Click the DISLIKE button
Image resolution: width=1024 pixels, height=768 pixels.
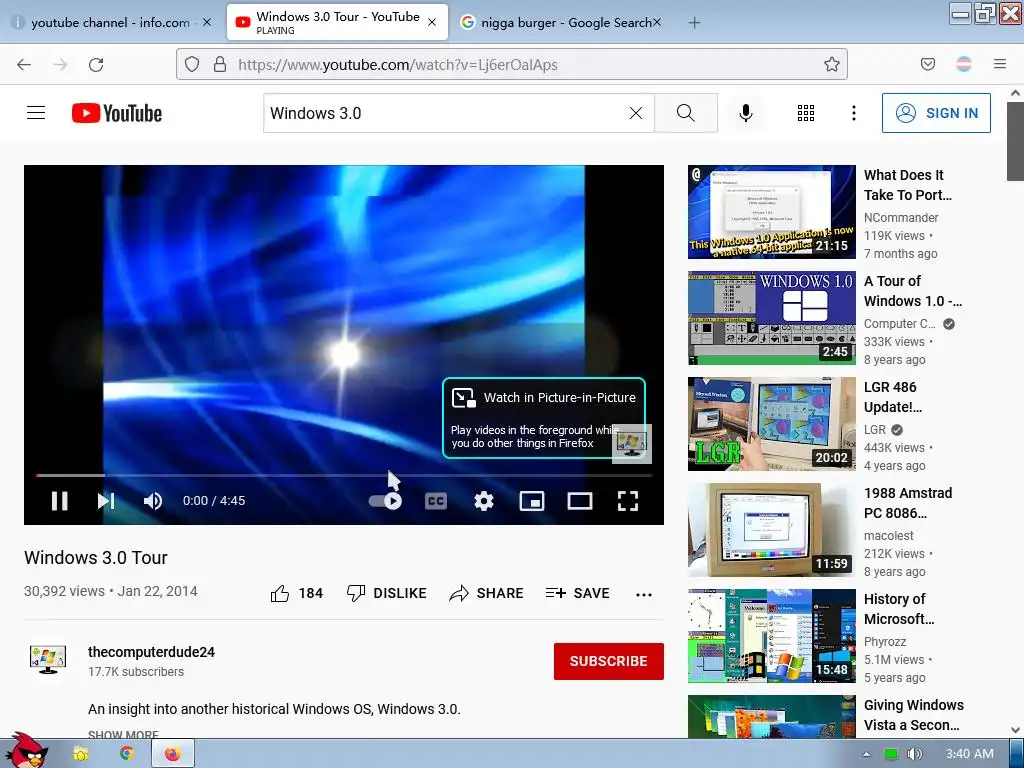pyautogui.click(x=387, y=593)
